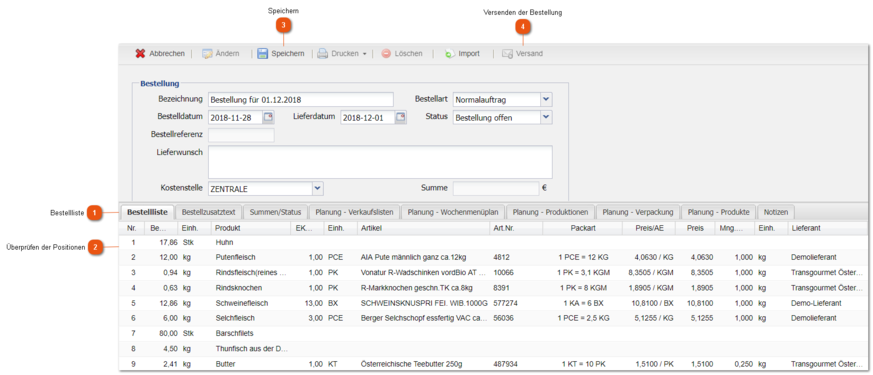Click the Lieferwunsch text area
The image size is (873, 375).
[x=380, y=162]
